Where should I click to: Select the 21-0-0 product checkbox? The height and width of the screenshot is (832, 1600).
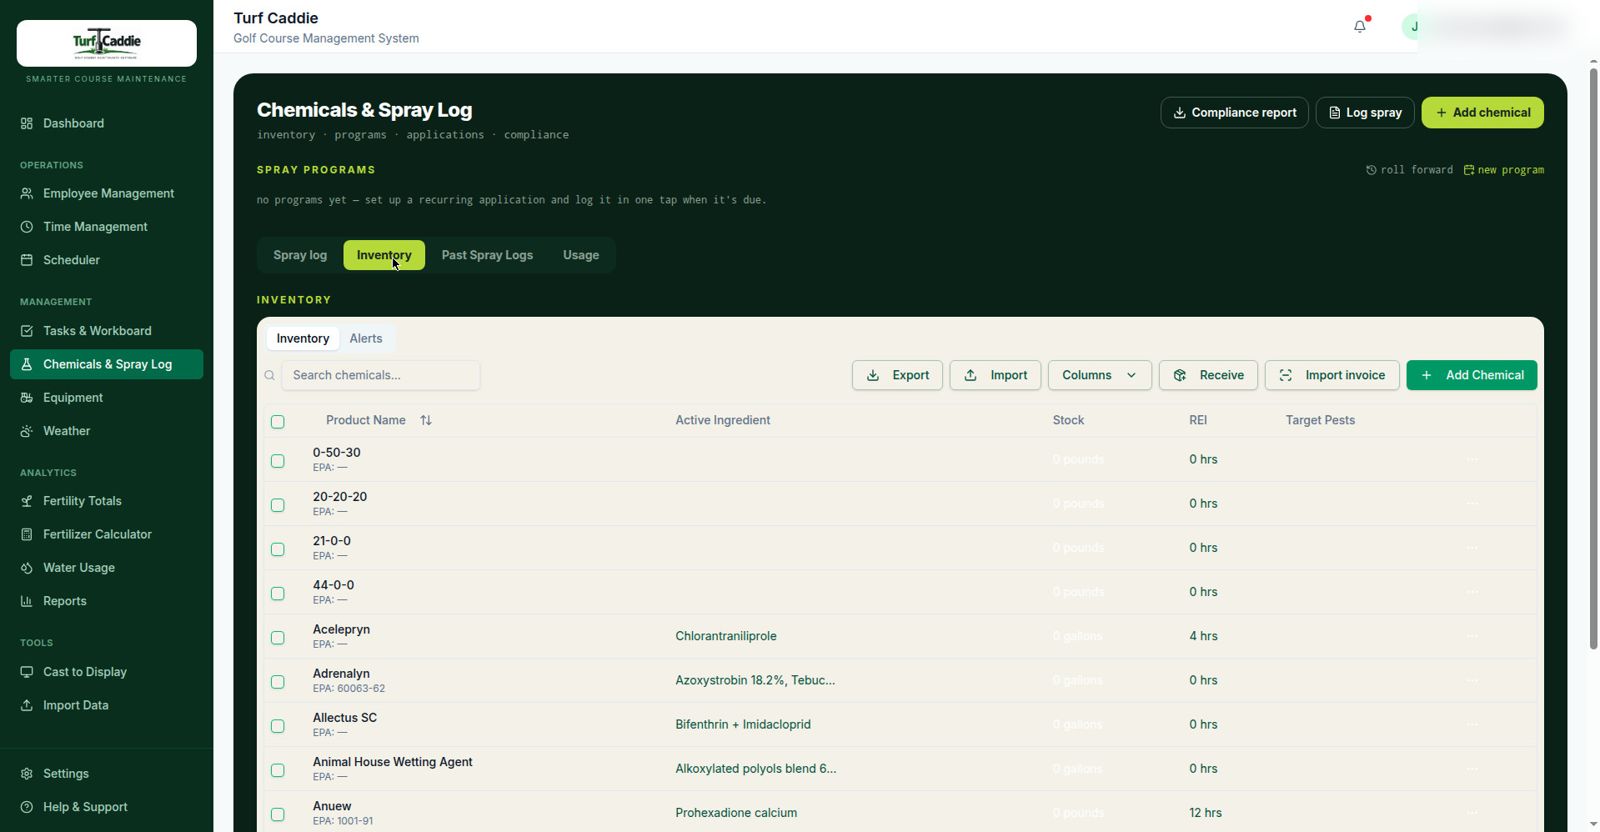pyautogui.click(x=278, y=549)
